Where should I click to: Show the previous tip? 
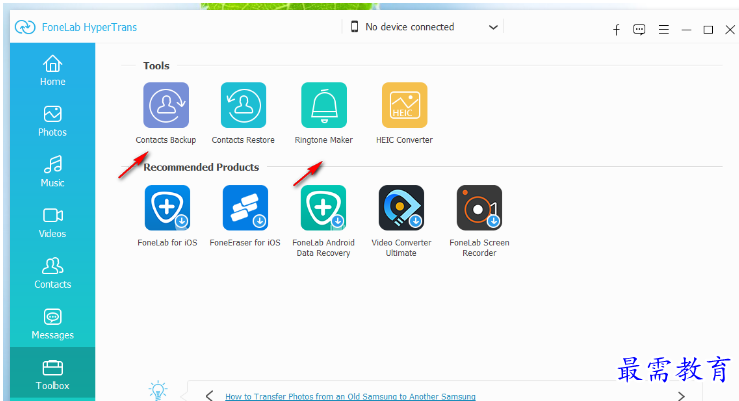209,395
